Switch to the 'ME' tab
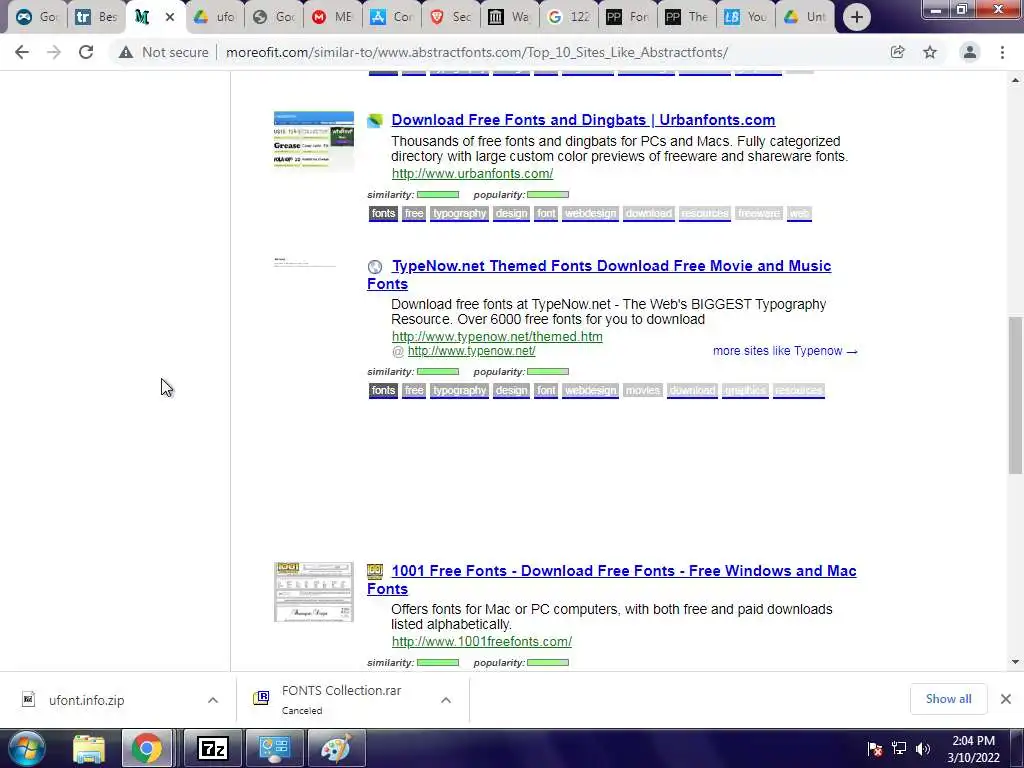Viewport: 1024px width, 768px height. click(332, 17)
